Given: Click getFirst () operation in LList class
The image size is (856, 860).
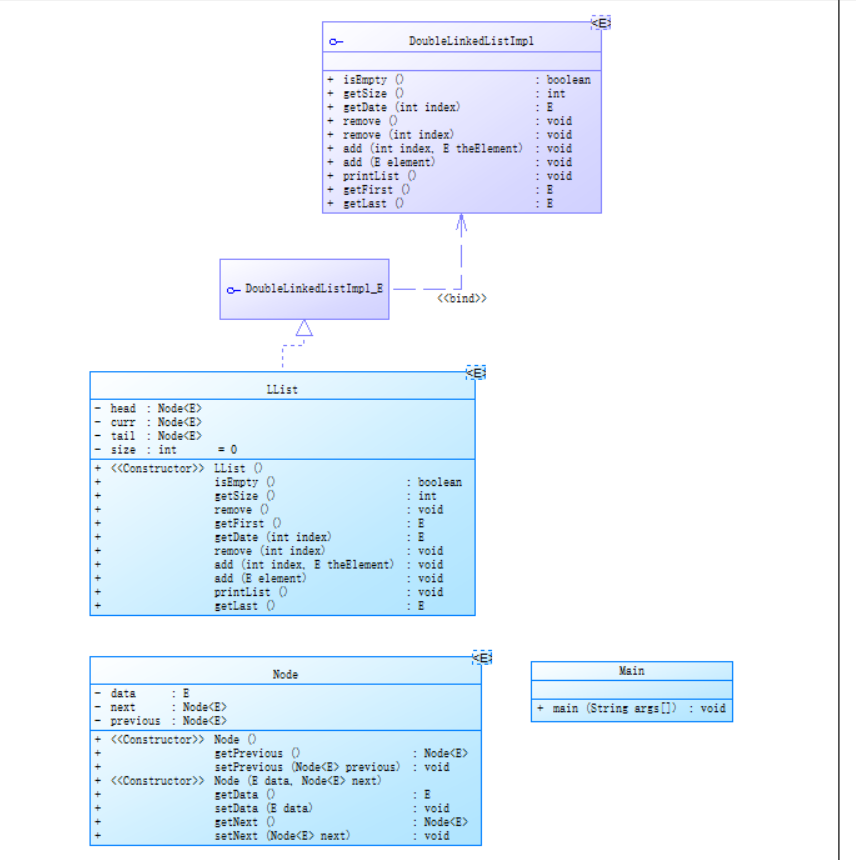Looking at the screenshot, I should 248,523.
